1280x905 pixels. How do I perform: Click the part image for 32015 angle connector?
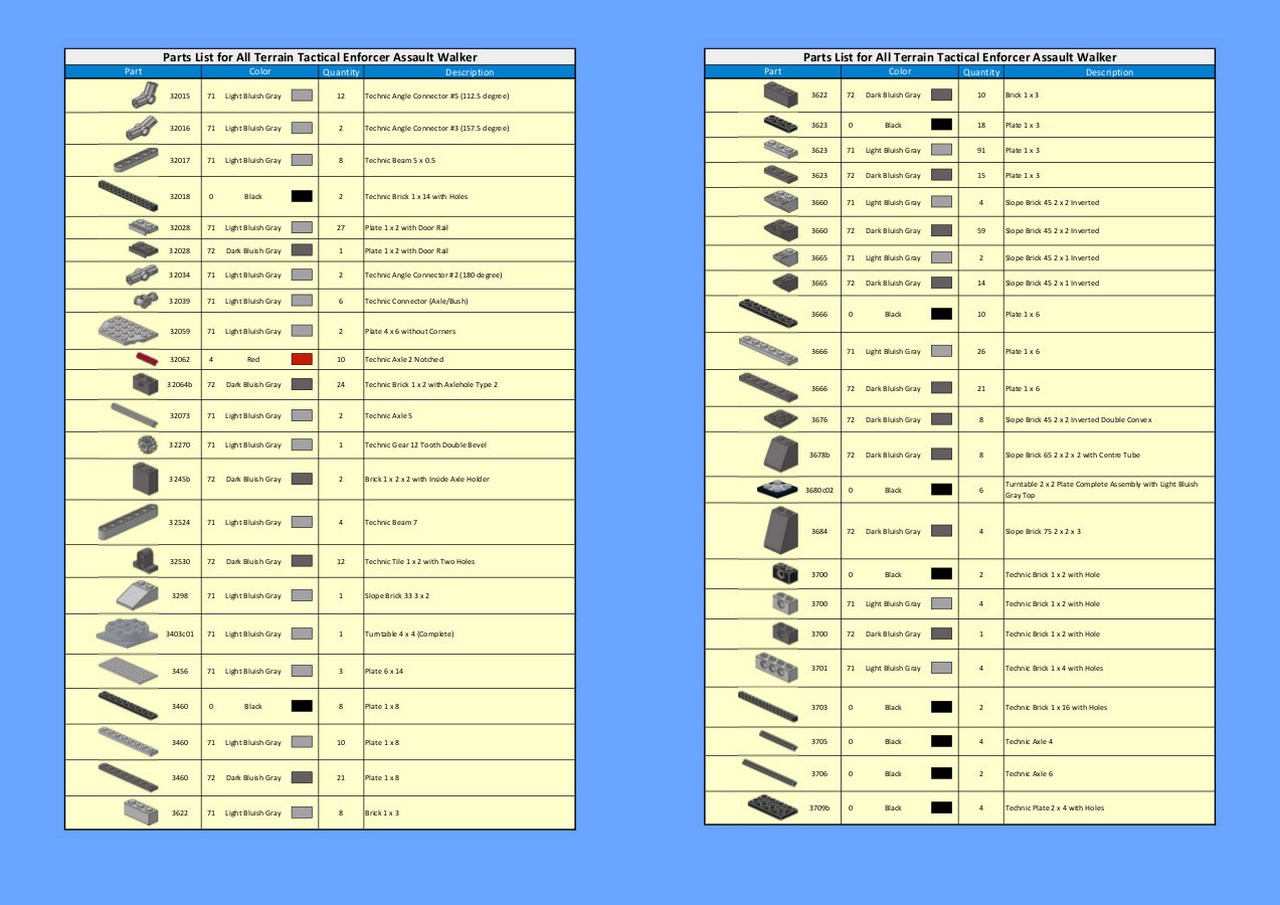pos(144,96)
